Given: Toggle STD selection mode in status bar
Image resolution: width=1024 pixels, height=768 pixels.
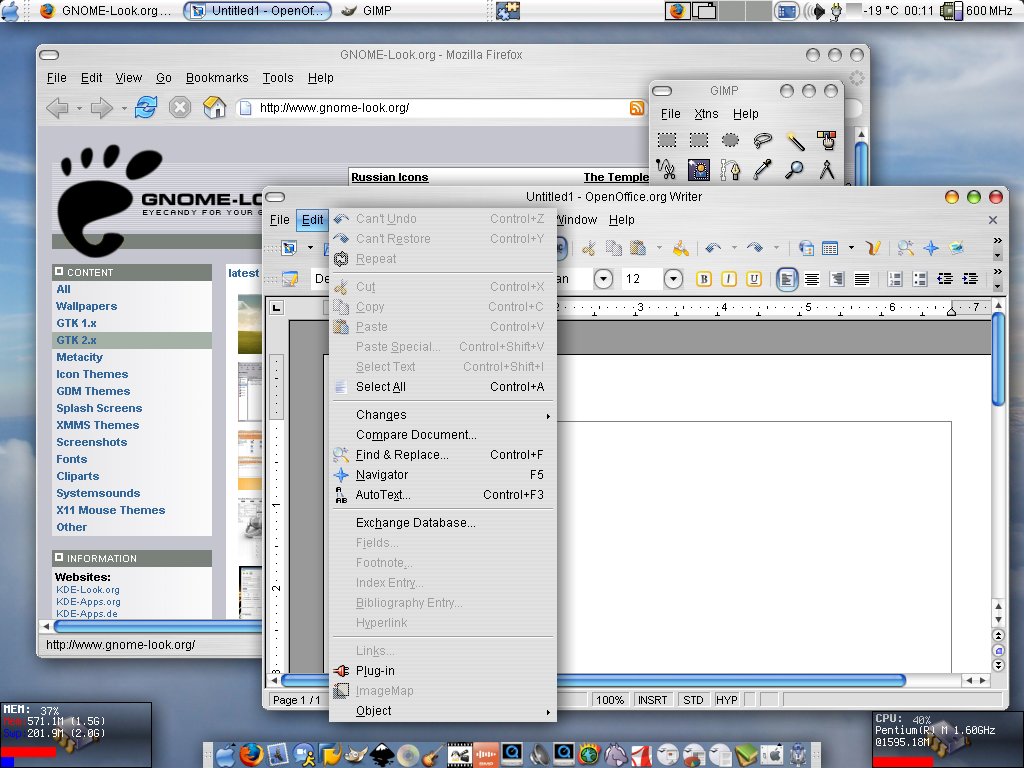Looking at the screenshot, I should (693, 700).
